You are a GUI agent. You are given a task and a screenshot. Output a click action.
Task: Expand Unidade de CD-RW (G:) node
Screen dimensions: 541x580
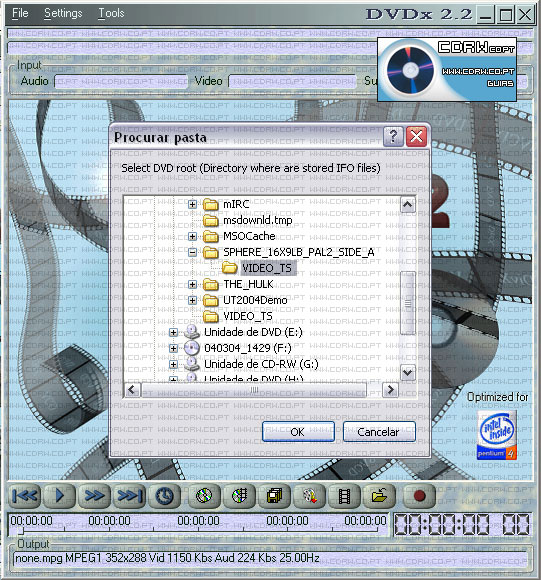point(173,364)
